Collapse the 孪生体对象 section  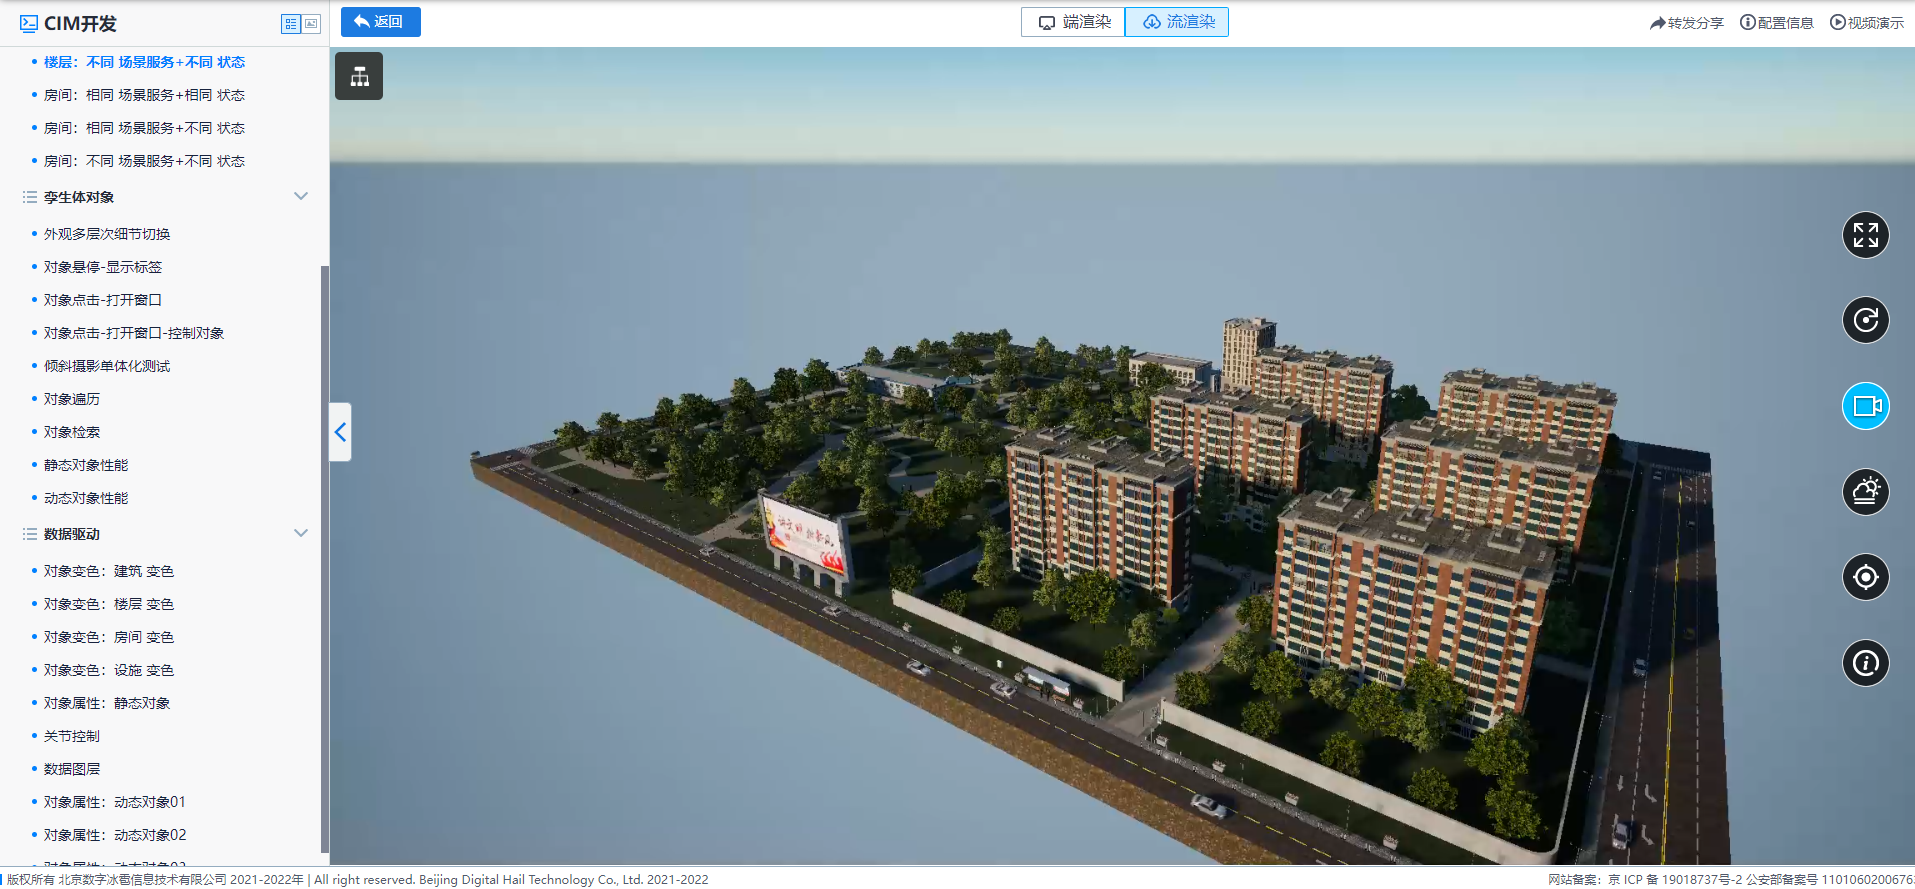point(301,196)
